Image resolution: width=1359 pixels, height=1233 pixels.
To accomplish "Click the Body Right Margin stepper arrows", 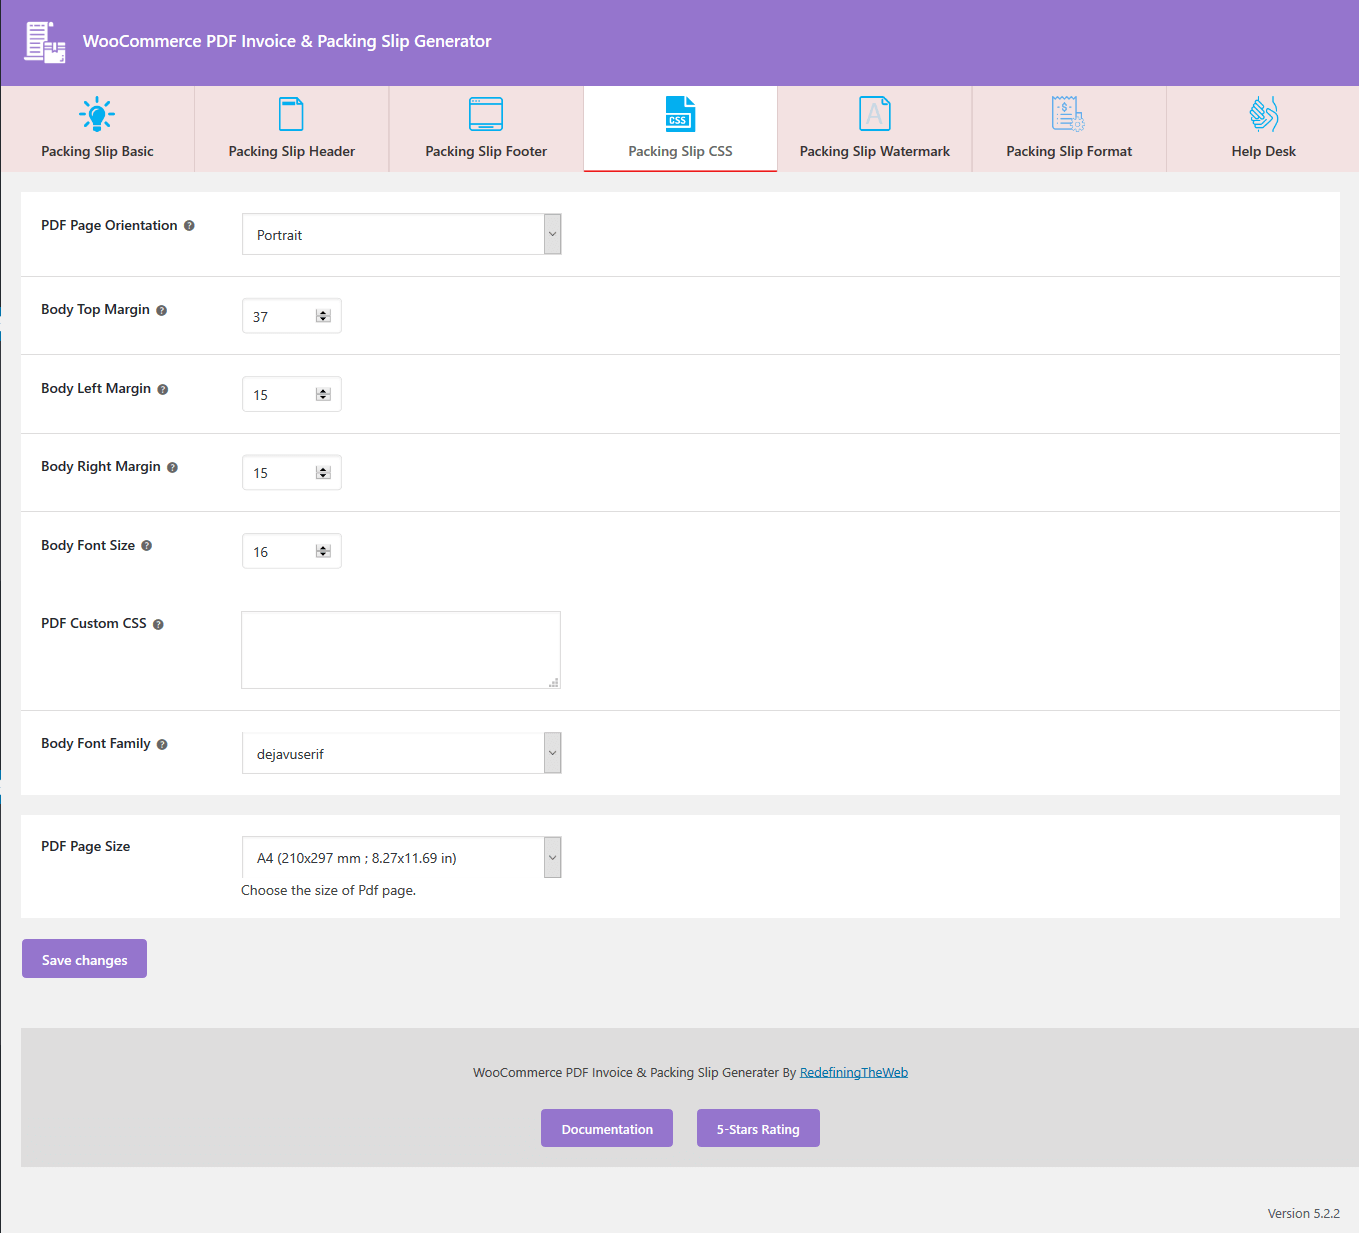I will point(323,473).
